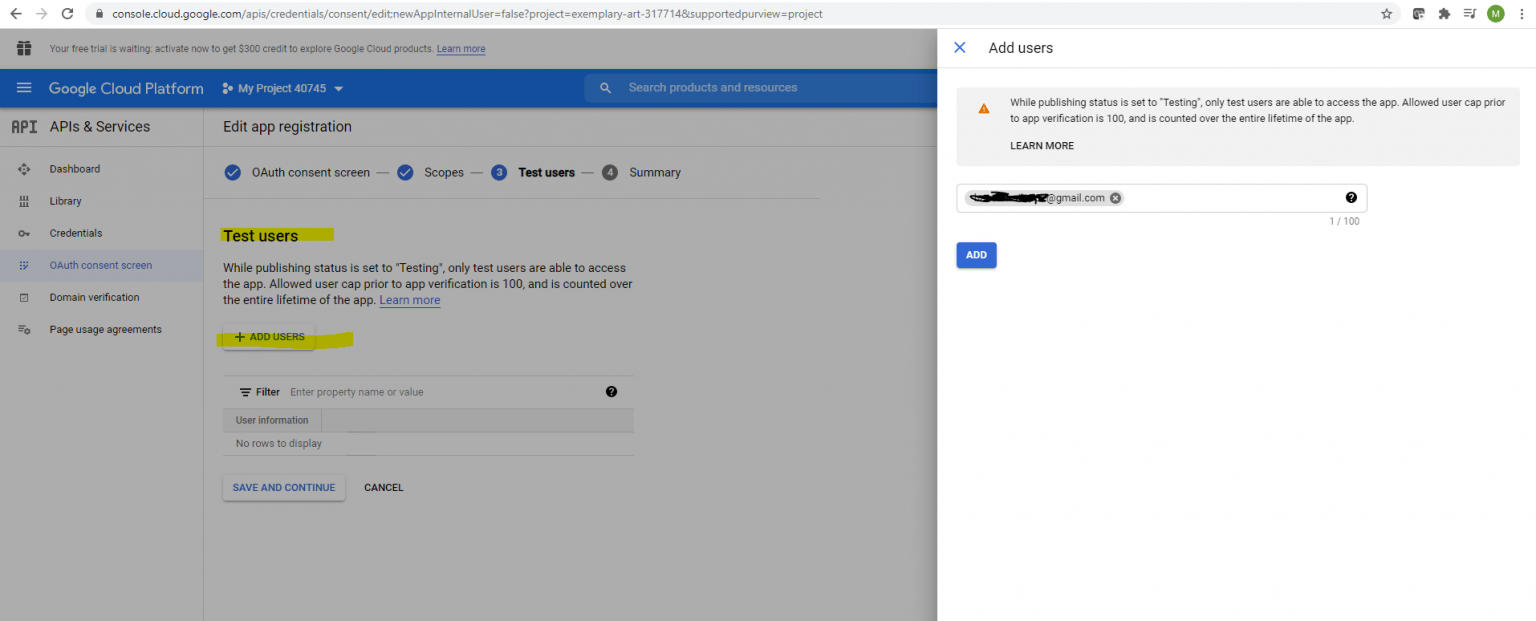1536x621 pixels.
Task: Click the search magnifier icon in the header
Action: 605,88
